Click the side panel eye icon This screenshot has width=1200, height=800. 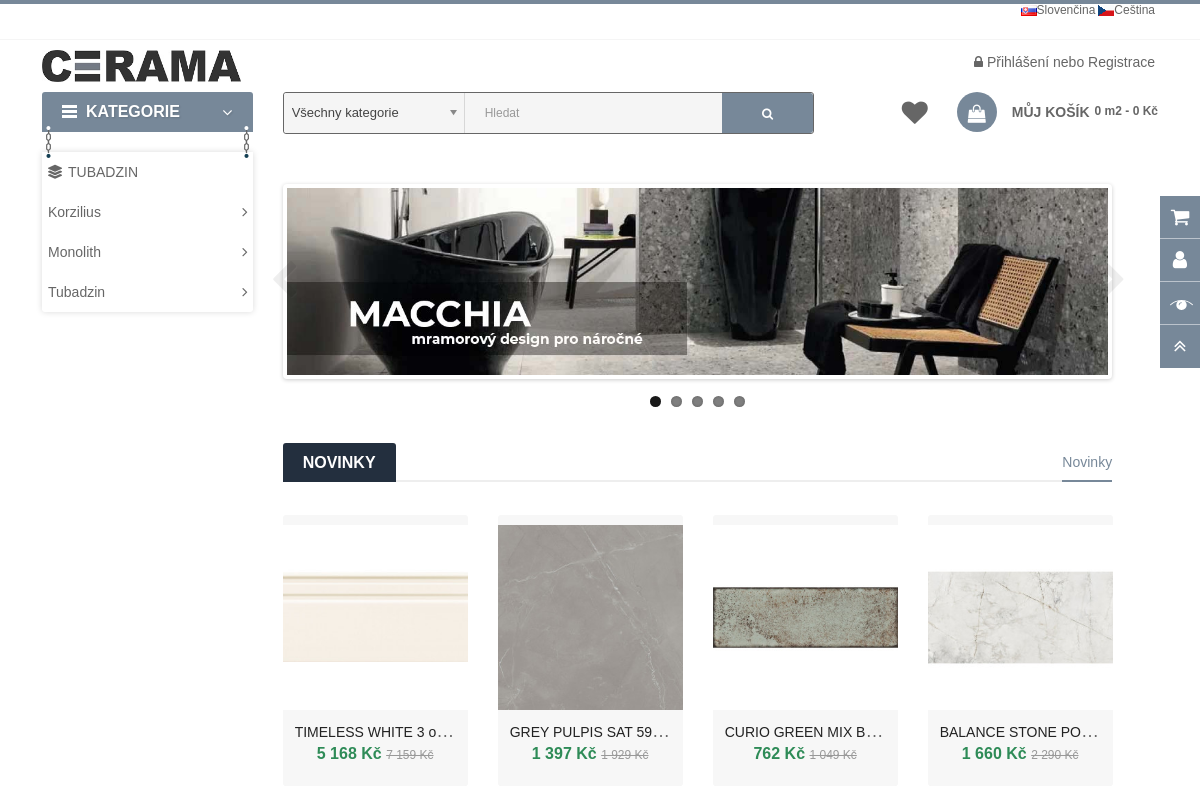coord(1180,303)
